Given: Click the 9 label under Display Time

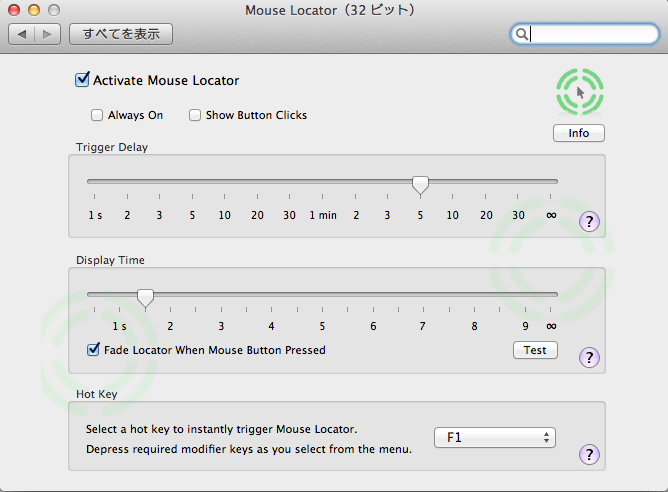Looking at the screenshot, I should (525, 326).
